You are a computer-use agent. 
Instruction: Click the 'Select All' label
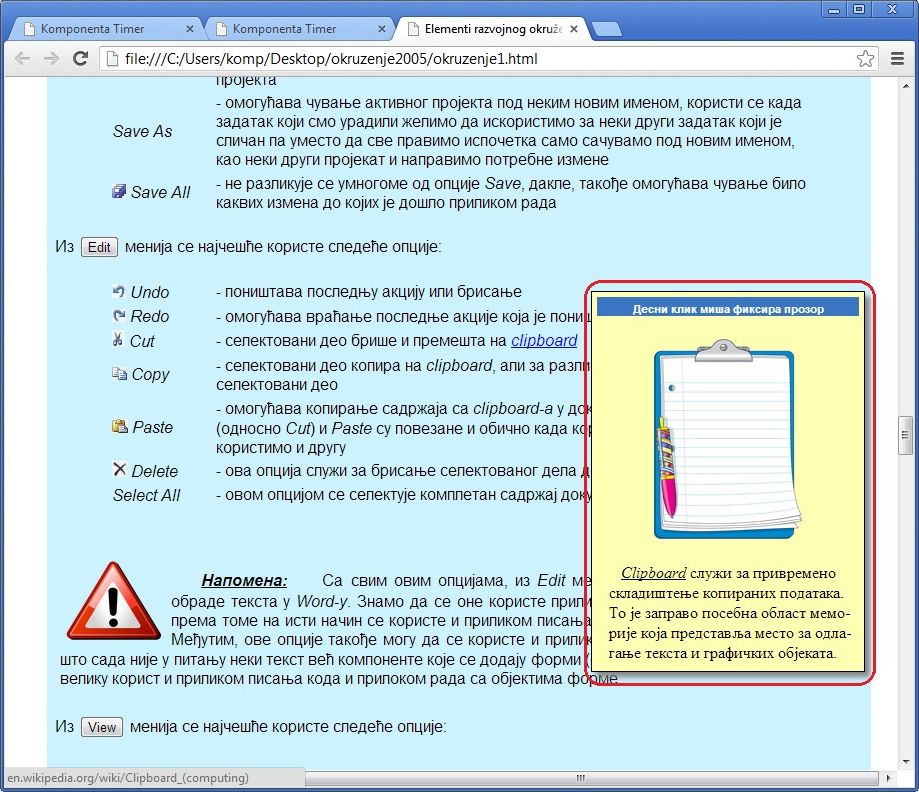point(147,495)
